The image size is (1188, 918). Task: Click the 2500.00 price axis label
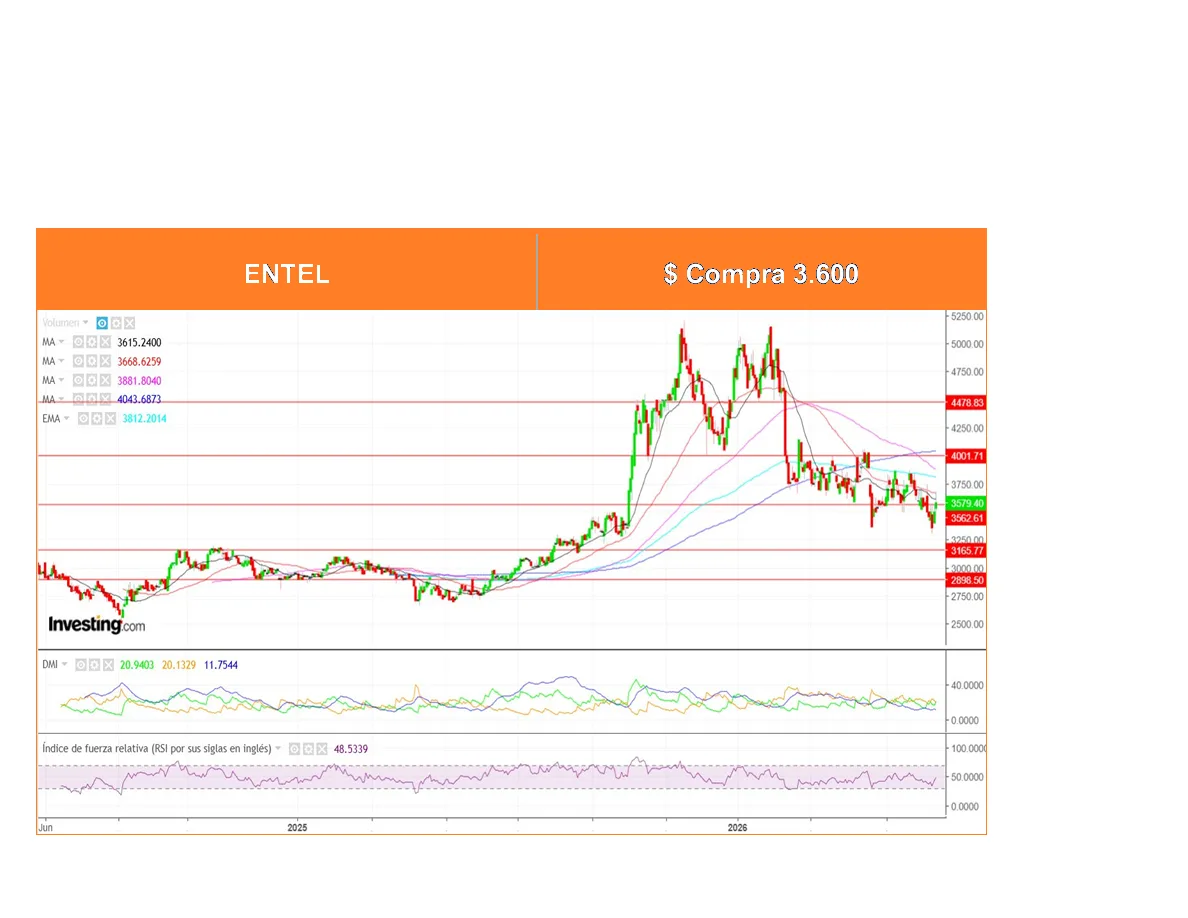pos(968,624)
